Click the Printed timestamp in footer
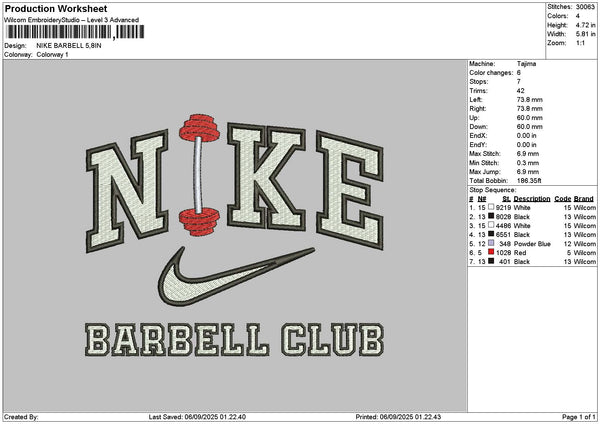The image size is (600, 424). tap(398, 417)
